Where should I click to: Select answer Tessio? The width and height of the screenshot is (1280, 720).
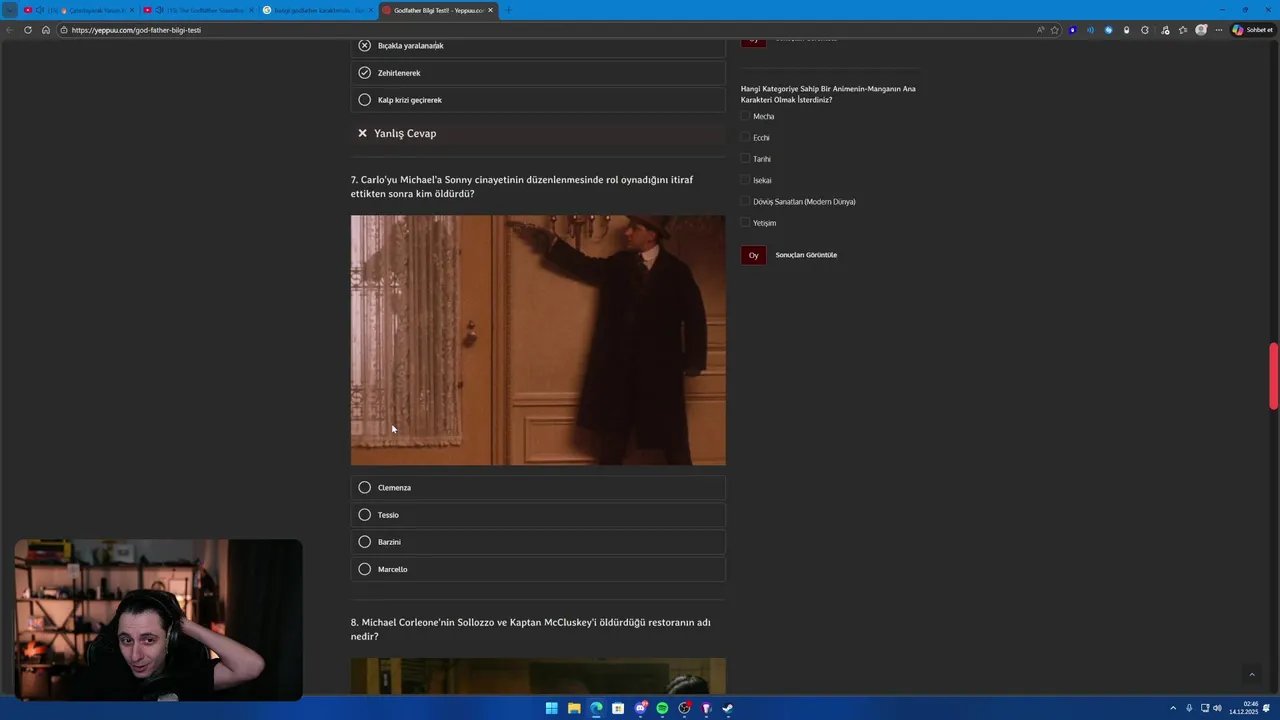[538, 515]
